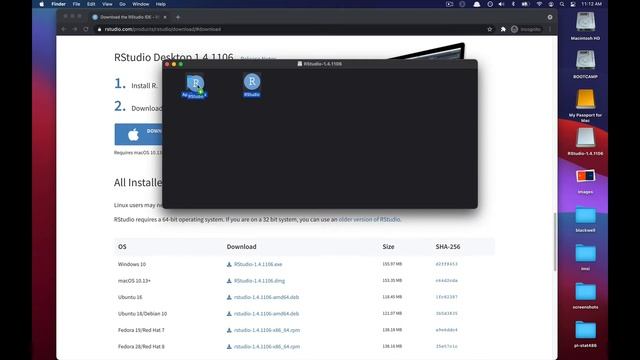
Task: Select the RStudio-1.4.1106 mounted disk on desktop
Action: pyautogui.click(x=585, y=142)
